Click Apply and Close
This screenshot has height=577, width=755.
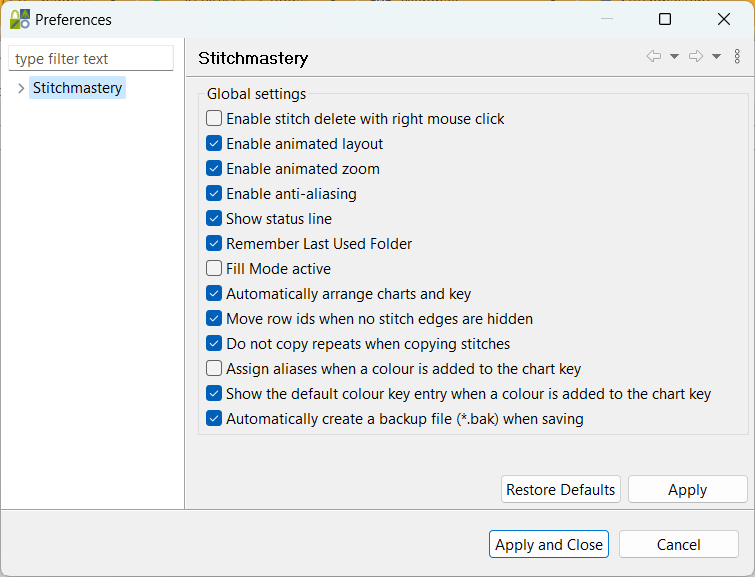click(x=548, y=544)
